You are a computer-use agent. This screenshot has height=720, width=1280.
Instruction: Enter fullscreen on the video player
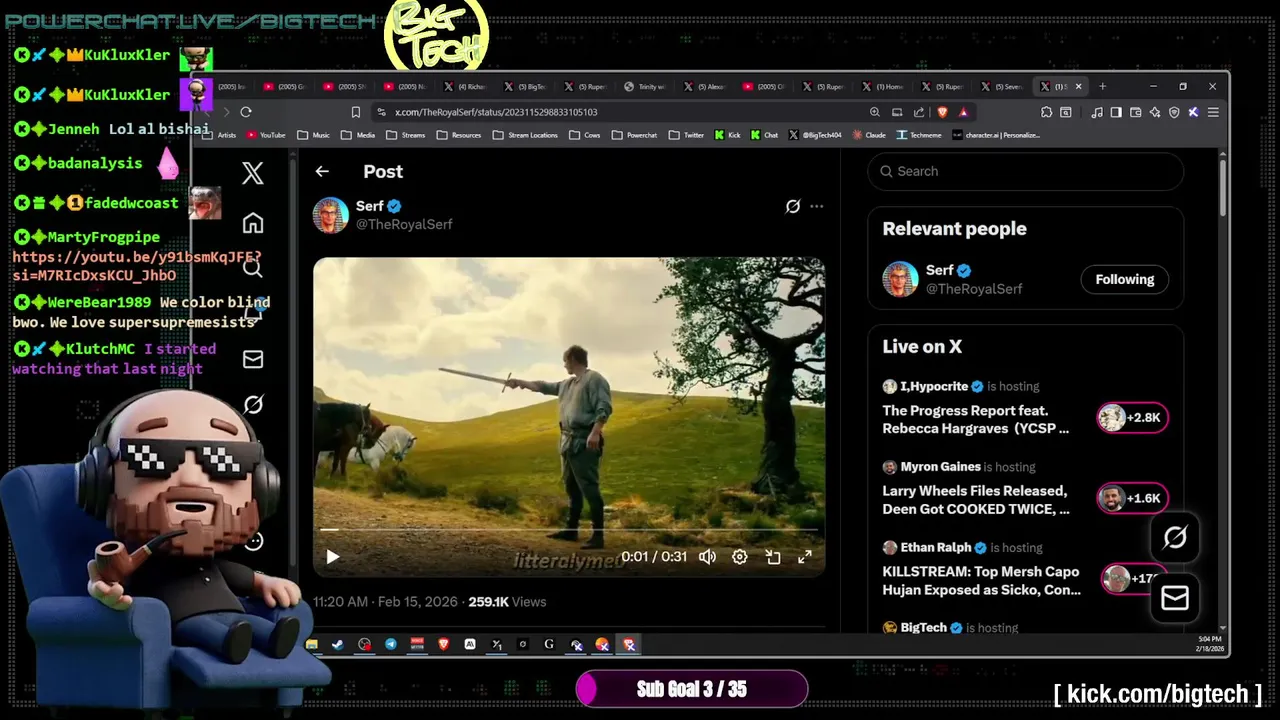(x=805, y=557)
